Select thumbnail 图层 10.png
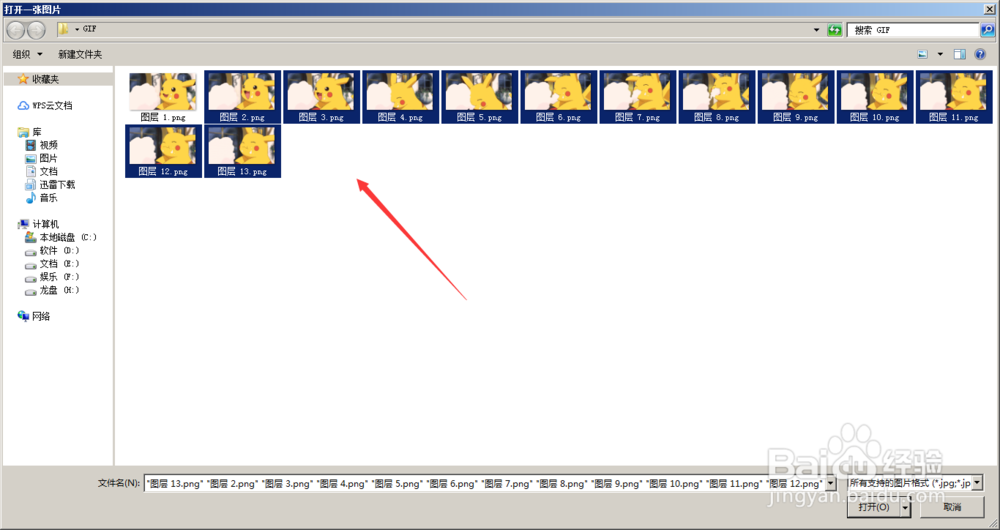This screenshot has height=530, width=1000. 875,97
